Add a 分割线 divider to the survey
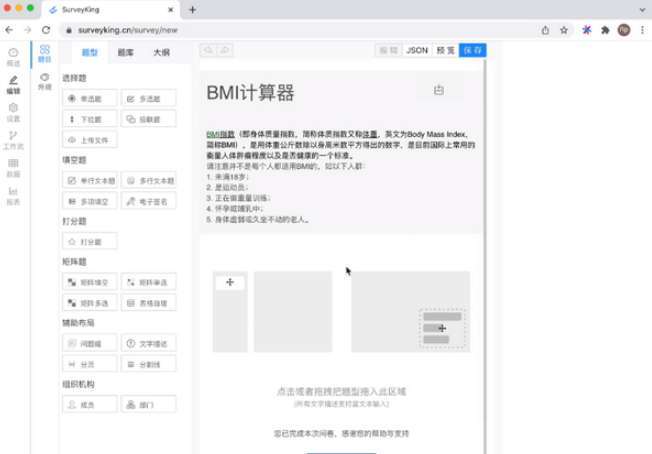The image size is (652, 454). click(149, 364)
